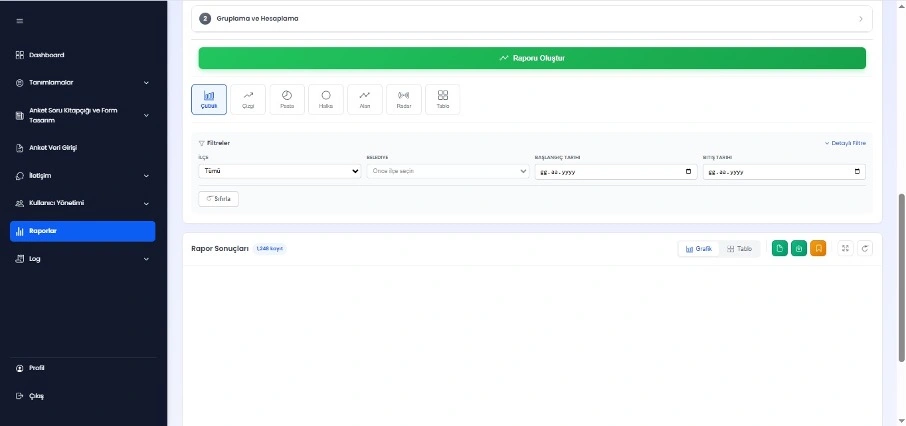Image resolution: width=906 pixels, height=426 pixels.
Task: Select the Alan area chart type
Action: pos(365,99)
